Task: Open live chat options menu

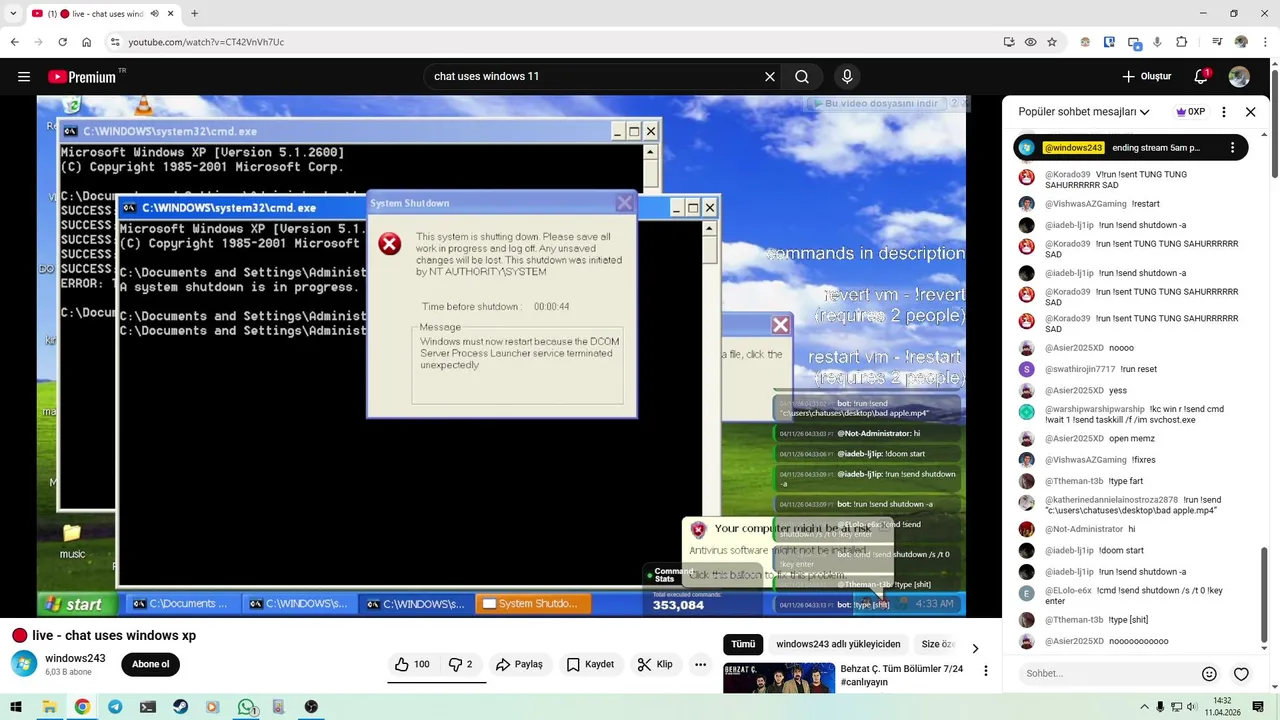Action: tap(1224, 112)
